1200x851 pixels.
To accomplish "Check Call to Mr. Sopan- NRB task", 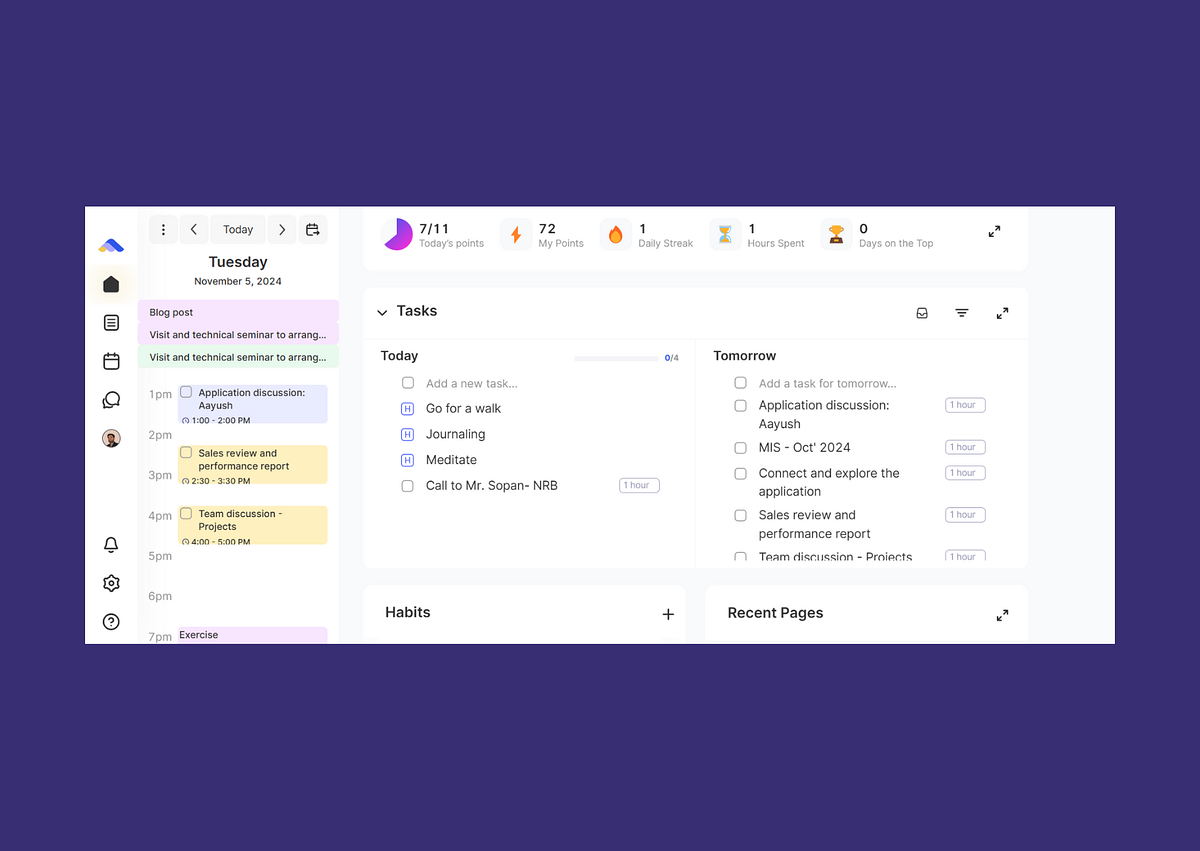I will (407, 486).
